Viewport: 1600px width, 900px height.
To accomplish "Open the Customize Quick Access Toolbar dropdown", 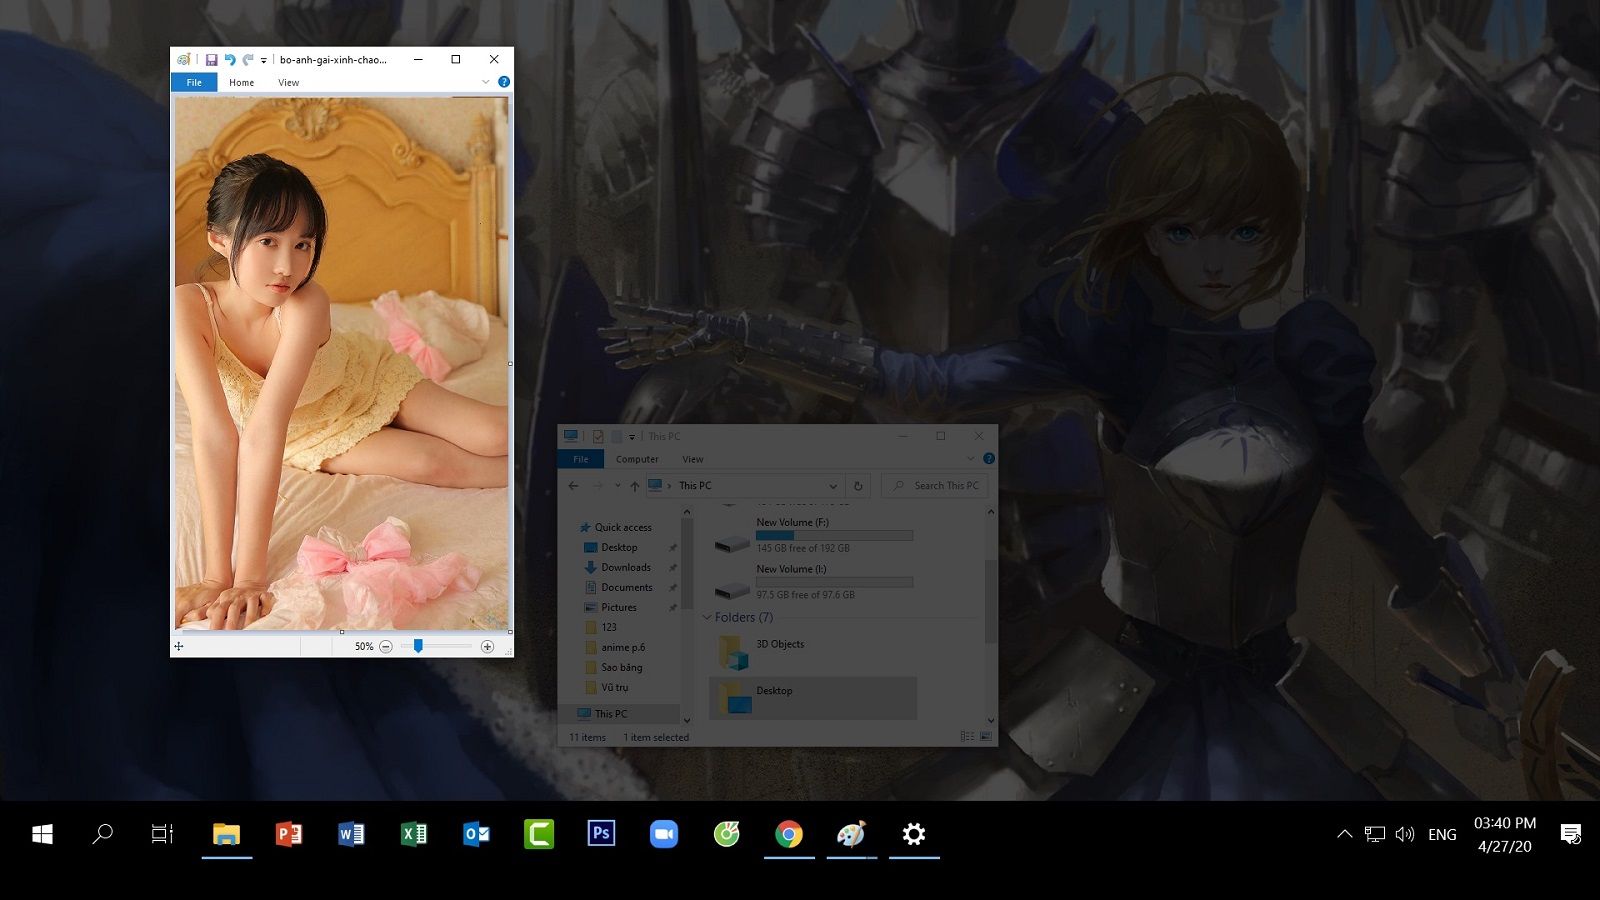I will click(x=264, y=61).
